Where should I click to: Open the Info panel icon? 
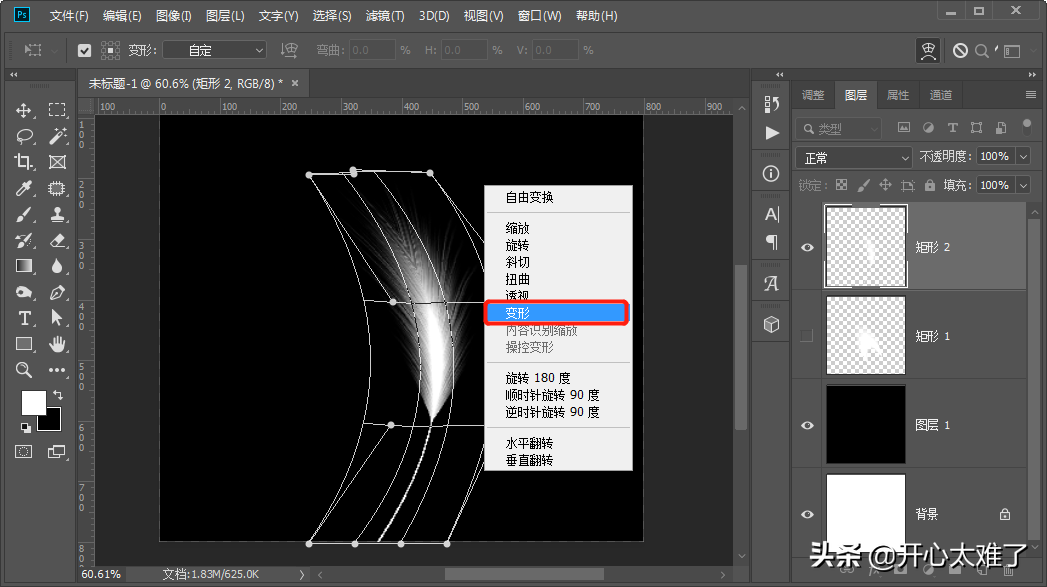[771, 174]
